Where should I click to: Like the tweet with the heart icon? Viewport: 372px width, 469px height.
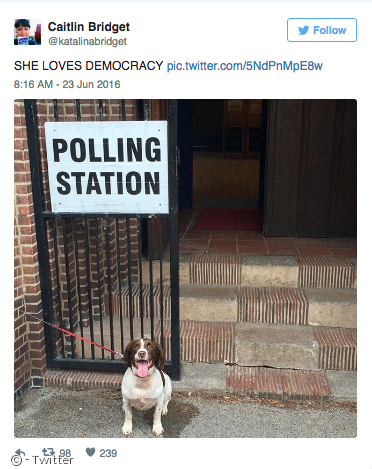pyautogui.click(x=90, y=452)
